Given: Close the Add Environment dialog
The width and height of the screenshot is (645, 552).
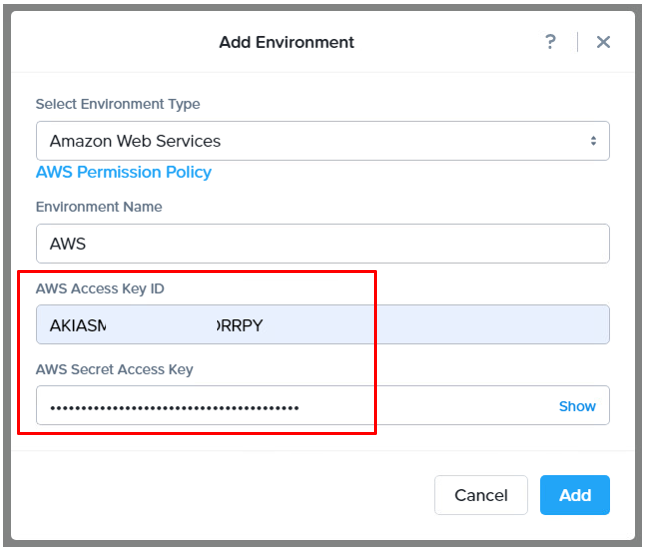Looking at the screenshot, I should point(603,42).
